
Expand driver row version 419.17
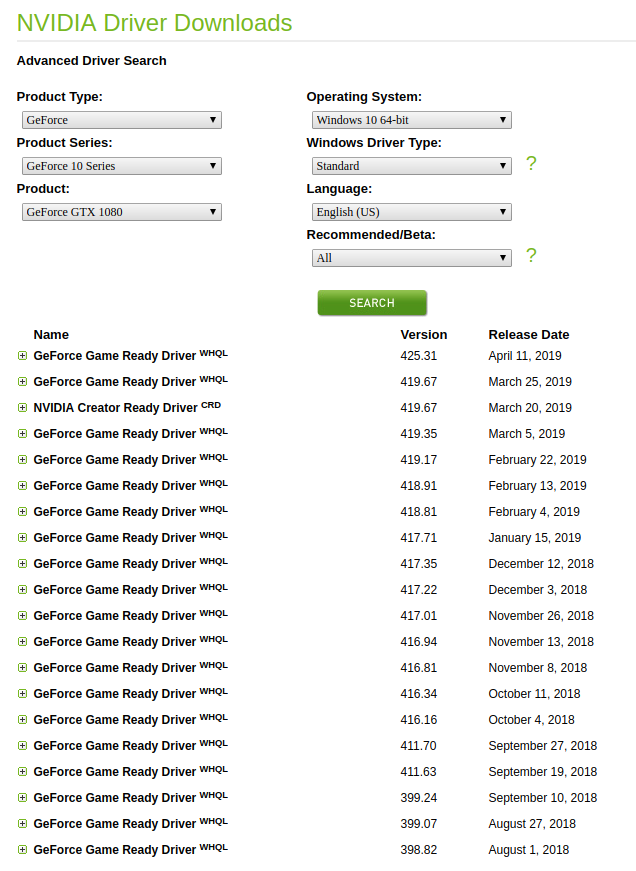click(22, 460)
